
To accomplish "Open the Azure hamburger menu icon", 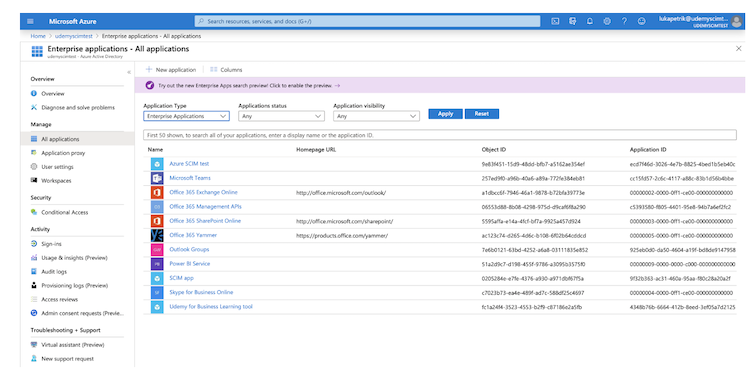I will tap(31, 21).
